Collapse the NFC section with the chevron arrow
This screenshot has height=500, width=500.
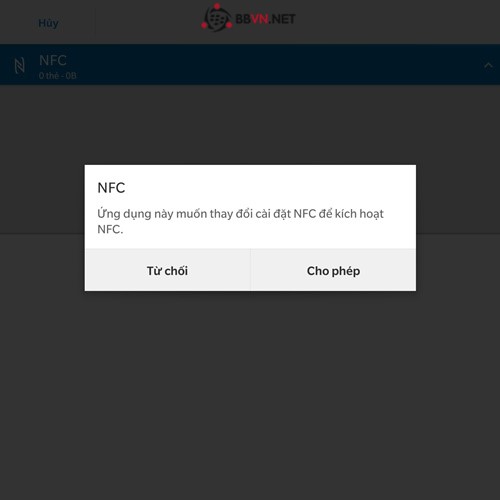coord(488,65)
